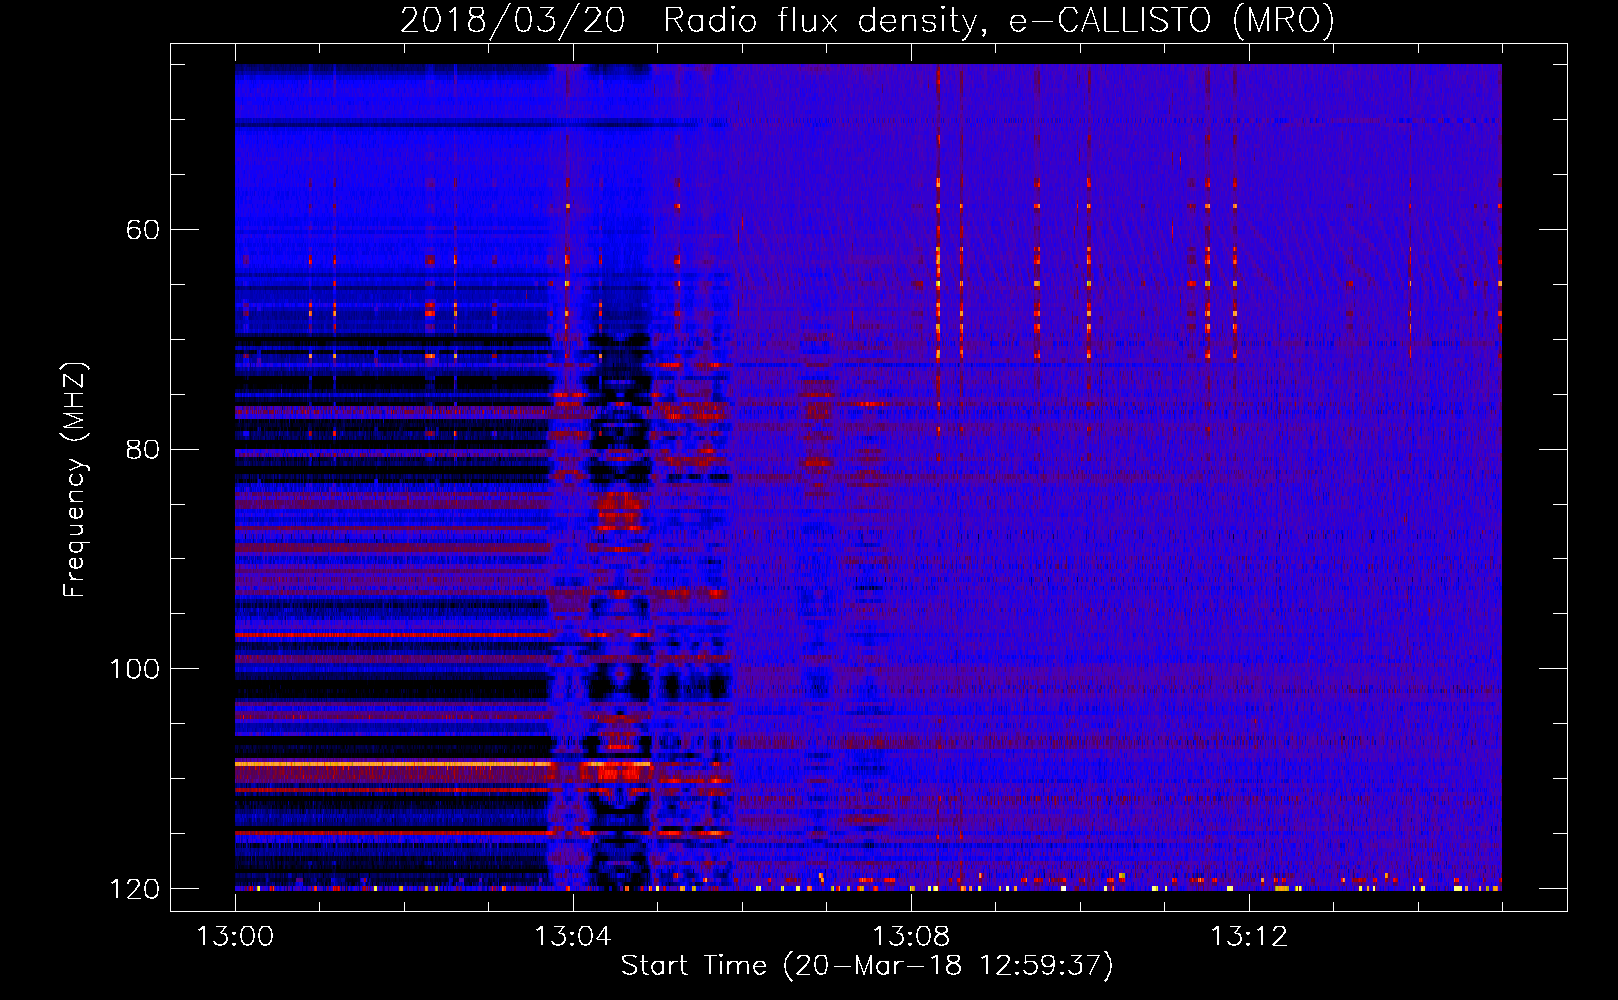Click the 100 frequency tick label
This screenshot has width=1618, height=1000.
133,669
